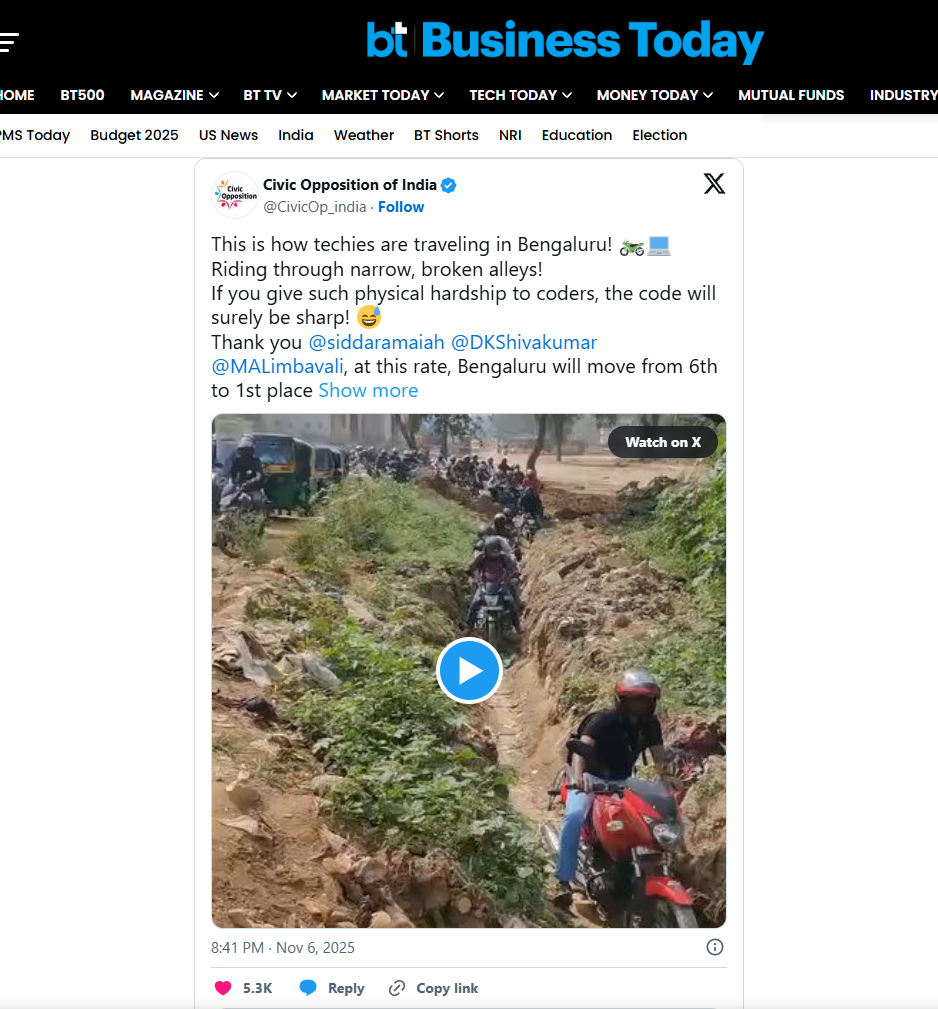Select the Budget 2025 tab

pos(134,135)
